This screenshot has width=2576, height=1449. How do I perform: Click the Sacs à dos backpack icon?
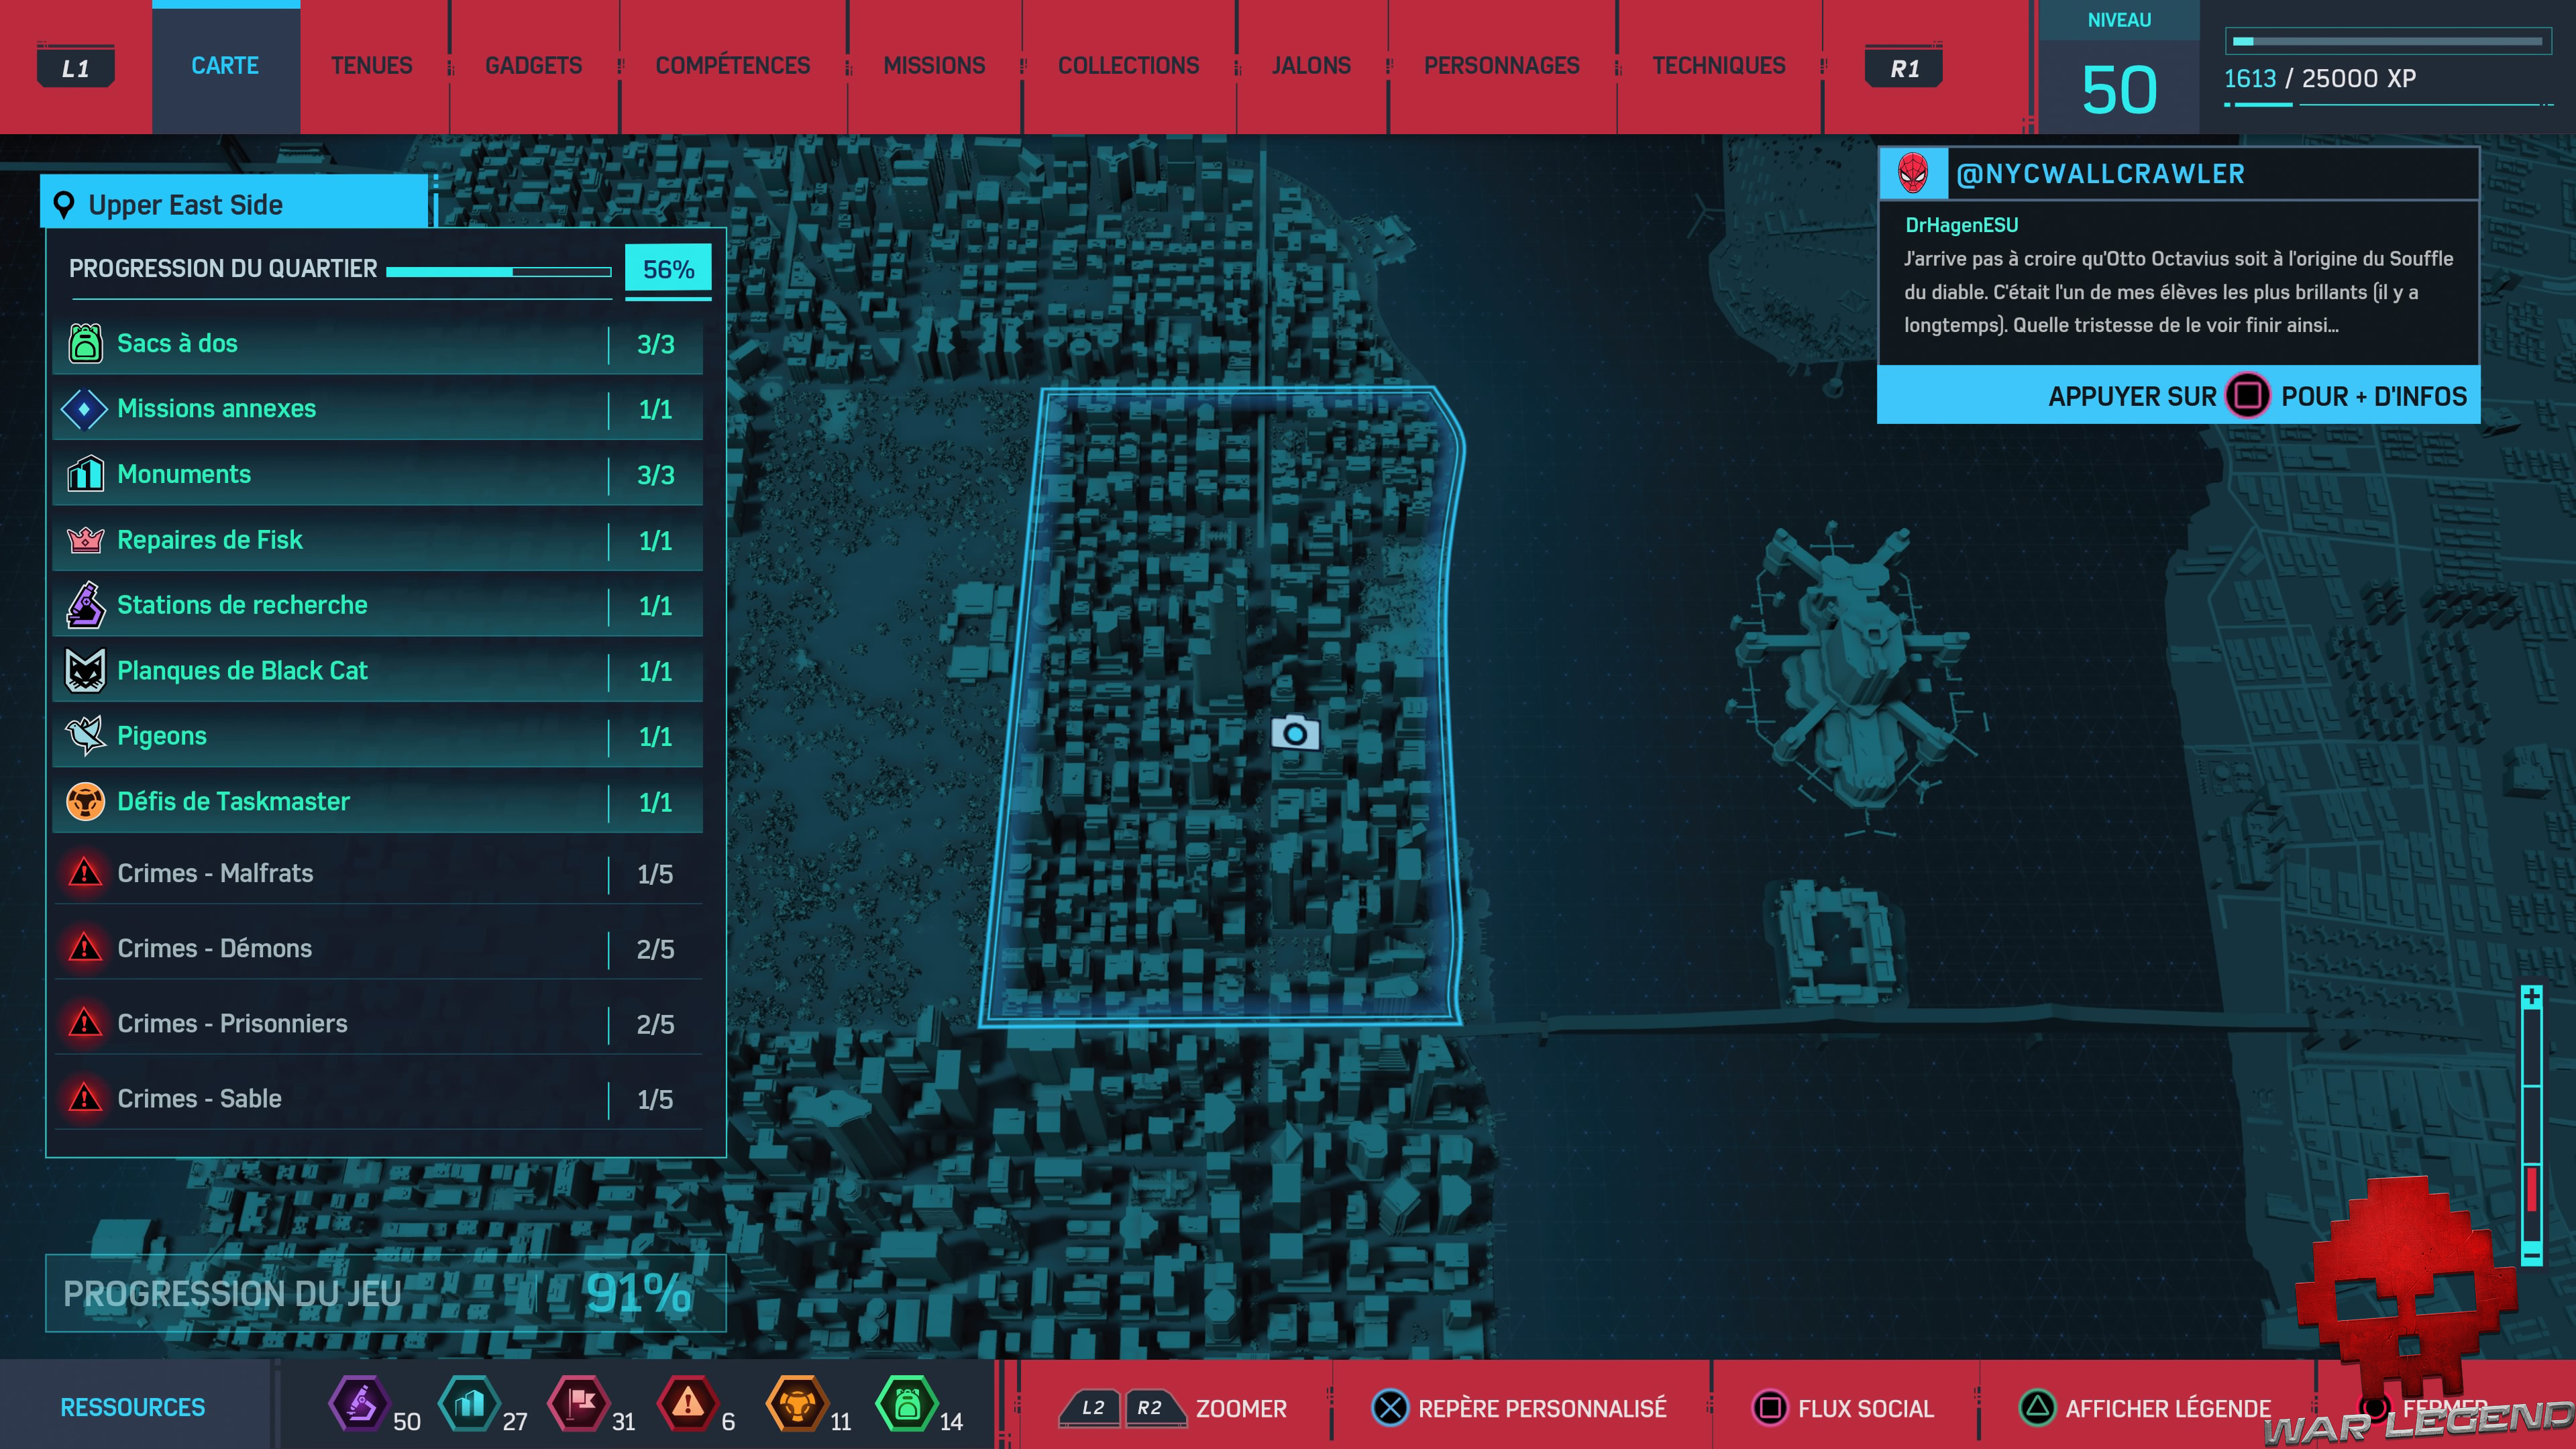click(x=85, y=343)
